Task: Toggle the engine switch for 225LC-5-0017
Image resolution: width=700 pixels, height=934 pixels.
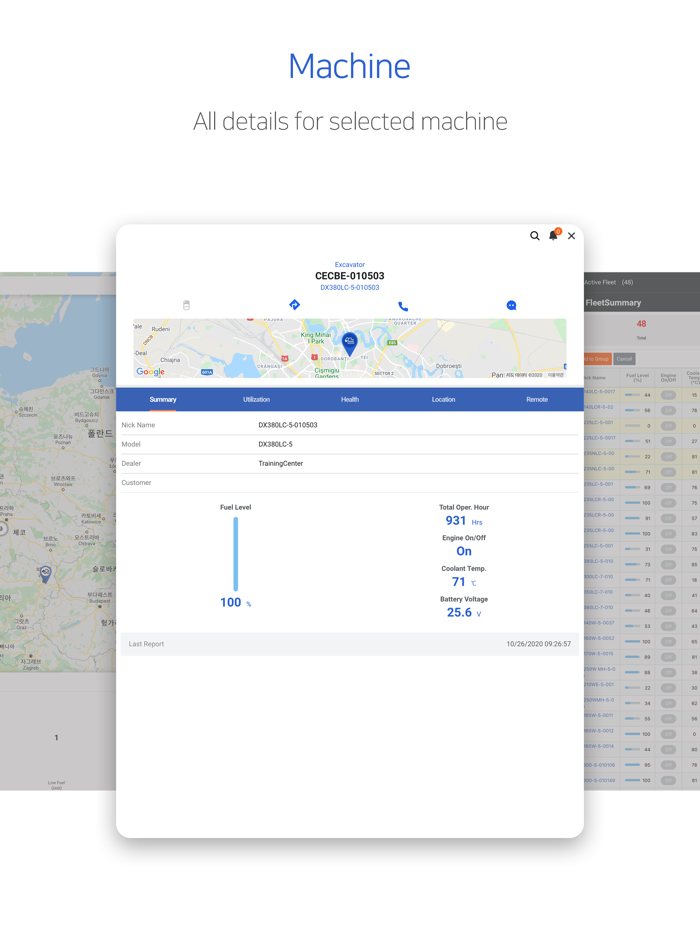Action: pos(668,441)
